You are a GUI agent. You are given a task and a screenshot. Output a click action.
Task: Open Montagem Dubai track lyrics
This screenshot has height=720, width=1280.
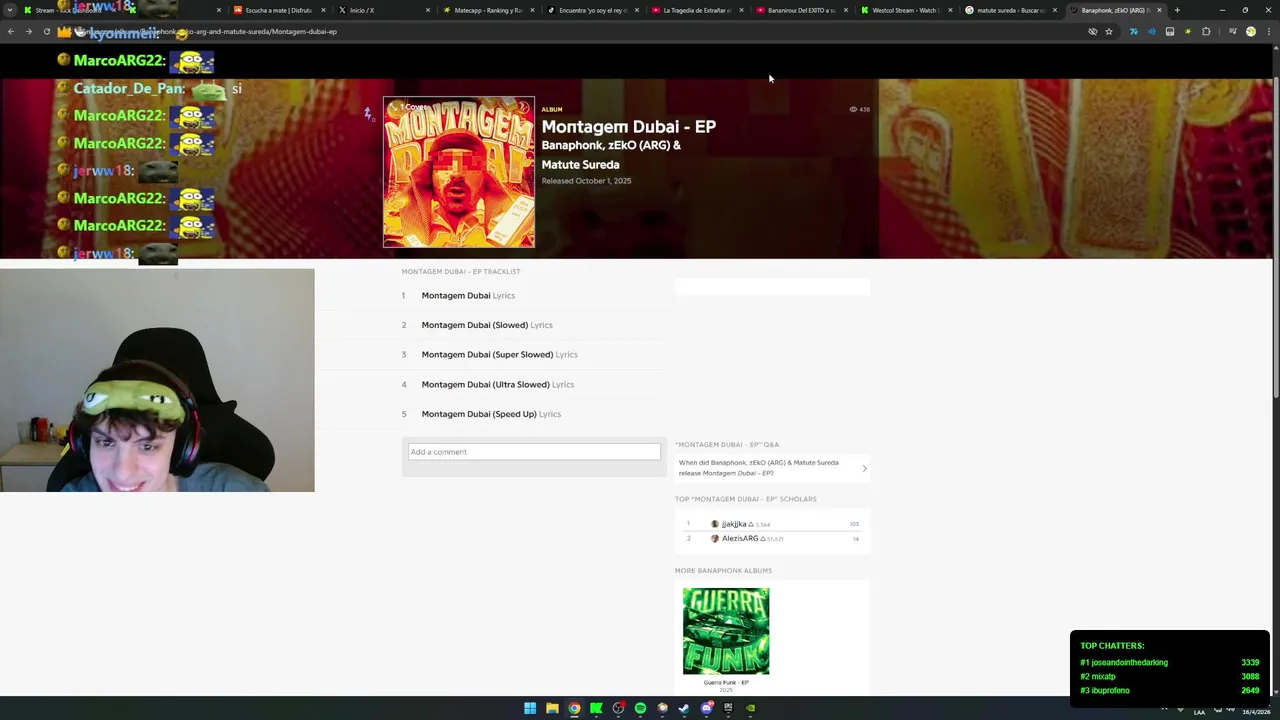[x=468, y=295]
